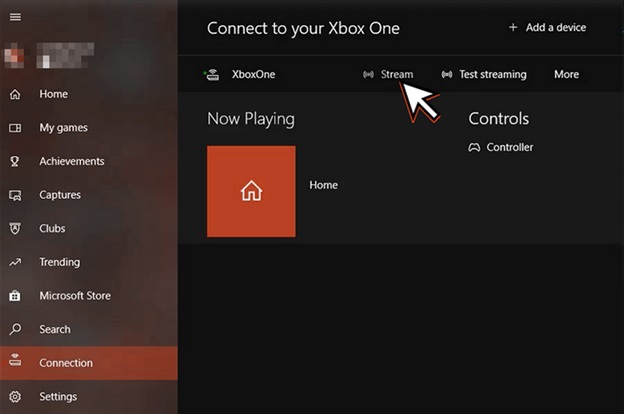
Task: Open the More options
Action: (567, 74)
